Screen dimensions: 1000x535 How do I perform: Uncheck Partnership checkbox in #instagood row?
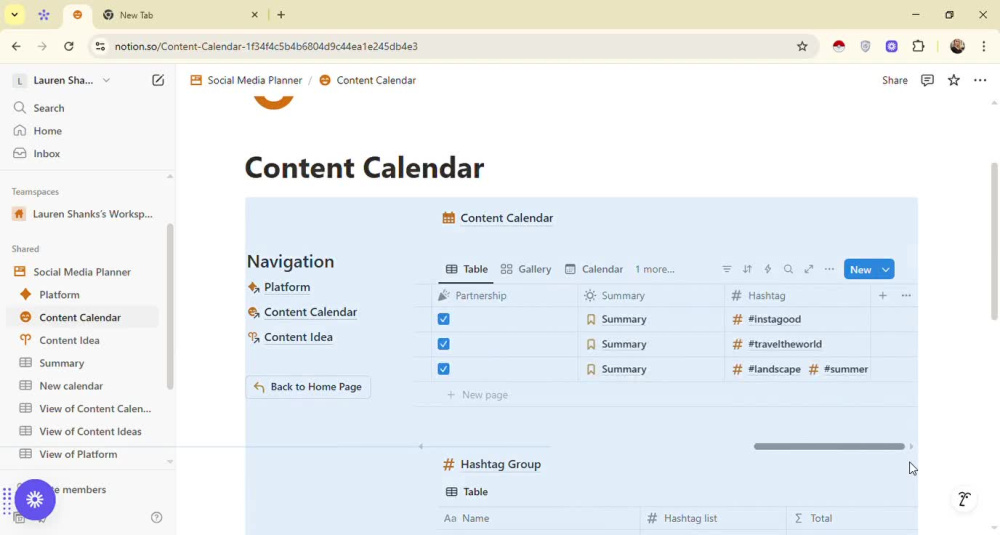tap(444, 319)
